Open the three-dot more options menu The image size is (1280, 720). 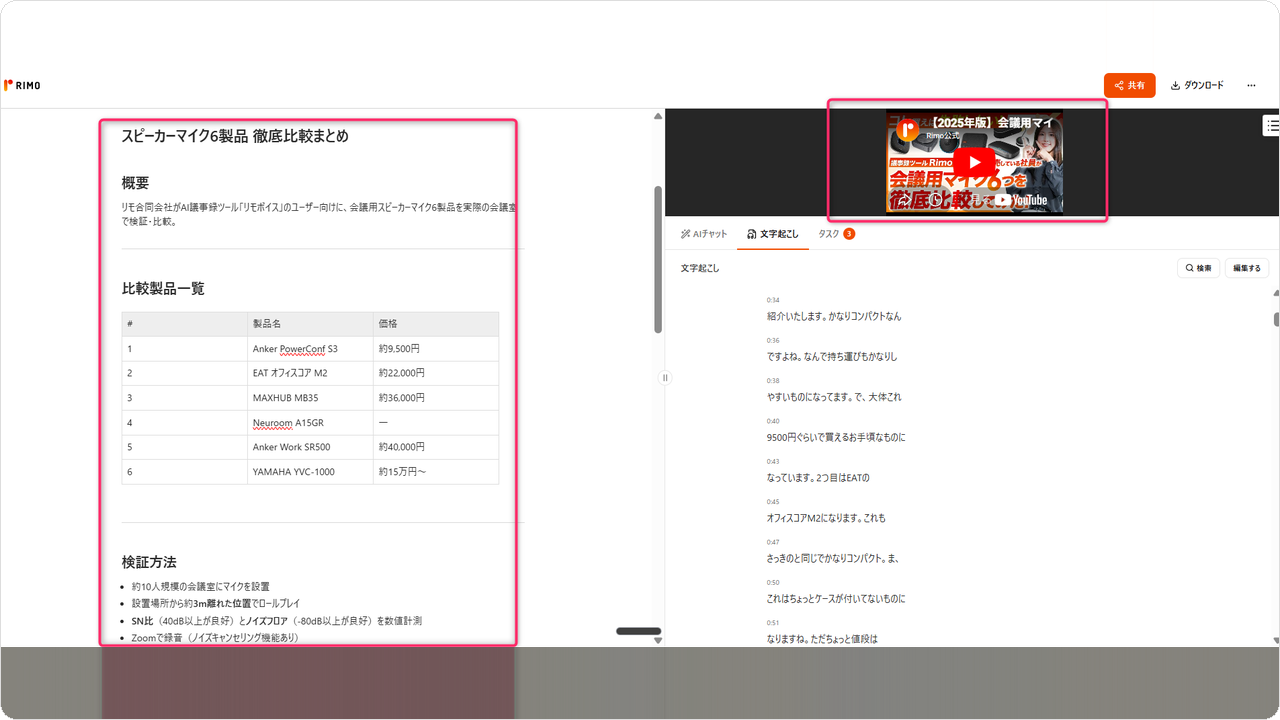[x=1251, y=85]
